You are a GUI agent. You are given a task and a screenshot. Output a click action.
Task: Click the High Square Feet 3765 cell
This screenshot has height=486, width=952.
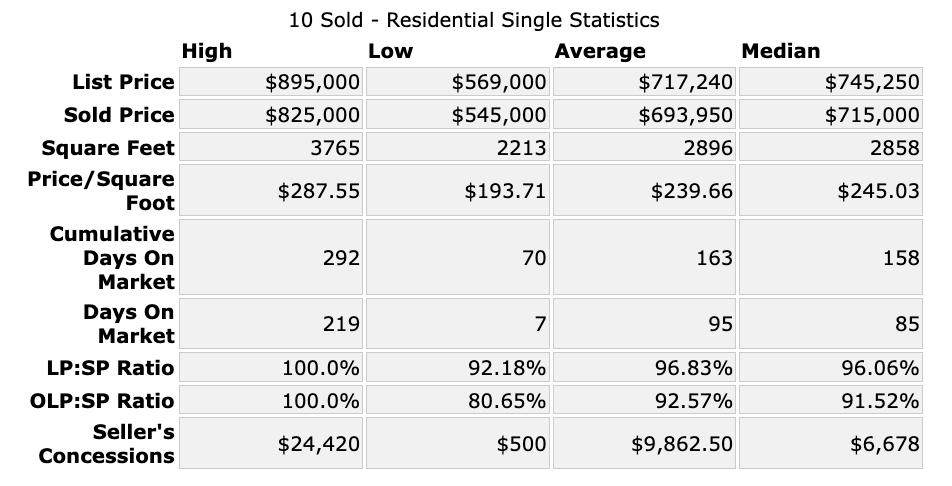pos(271,148)
